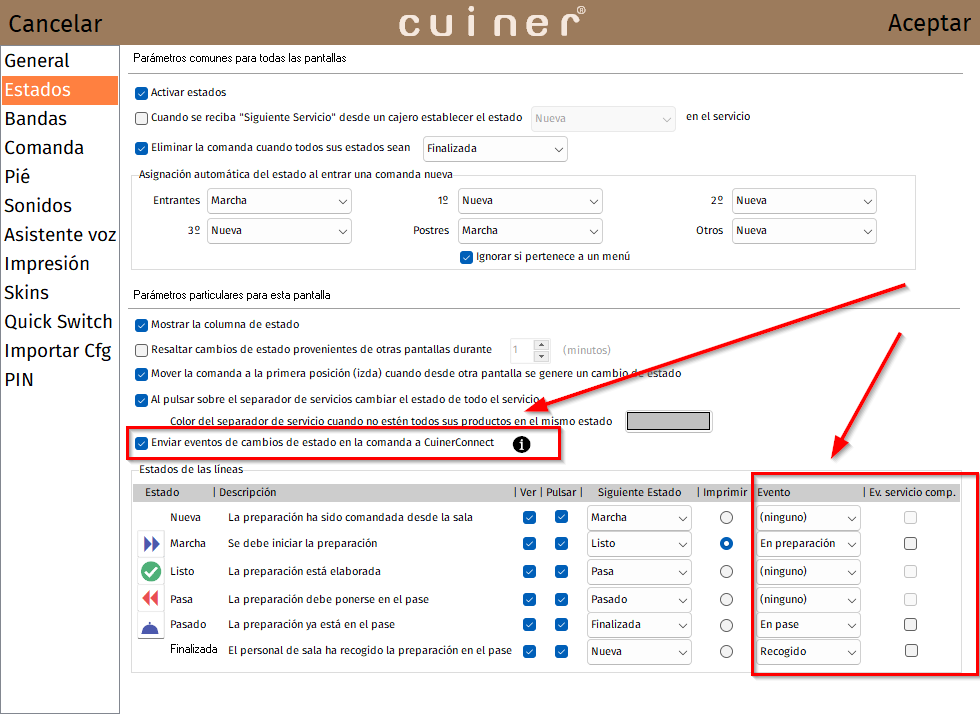Open the Comanda section
Screen dimensions: 980x714
click(x=60, y=148)
